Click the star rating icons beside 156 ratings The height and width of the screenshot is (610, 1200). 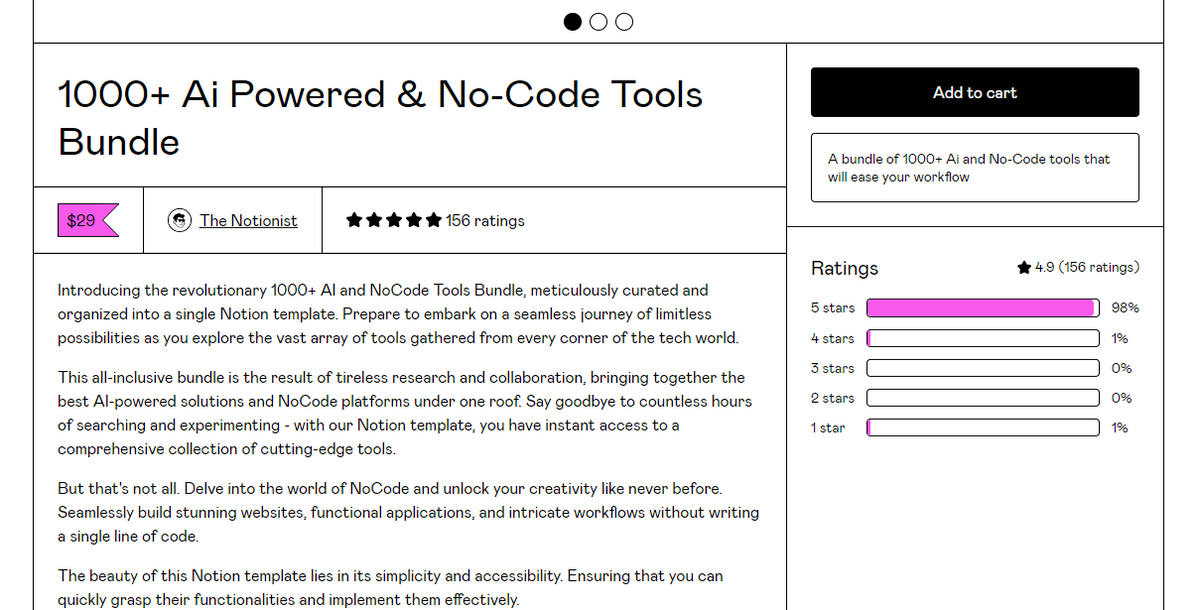tap(393, 220)
